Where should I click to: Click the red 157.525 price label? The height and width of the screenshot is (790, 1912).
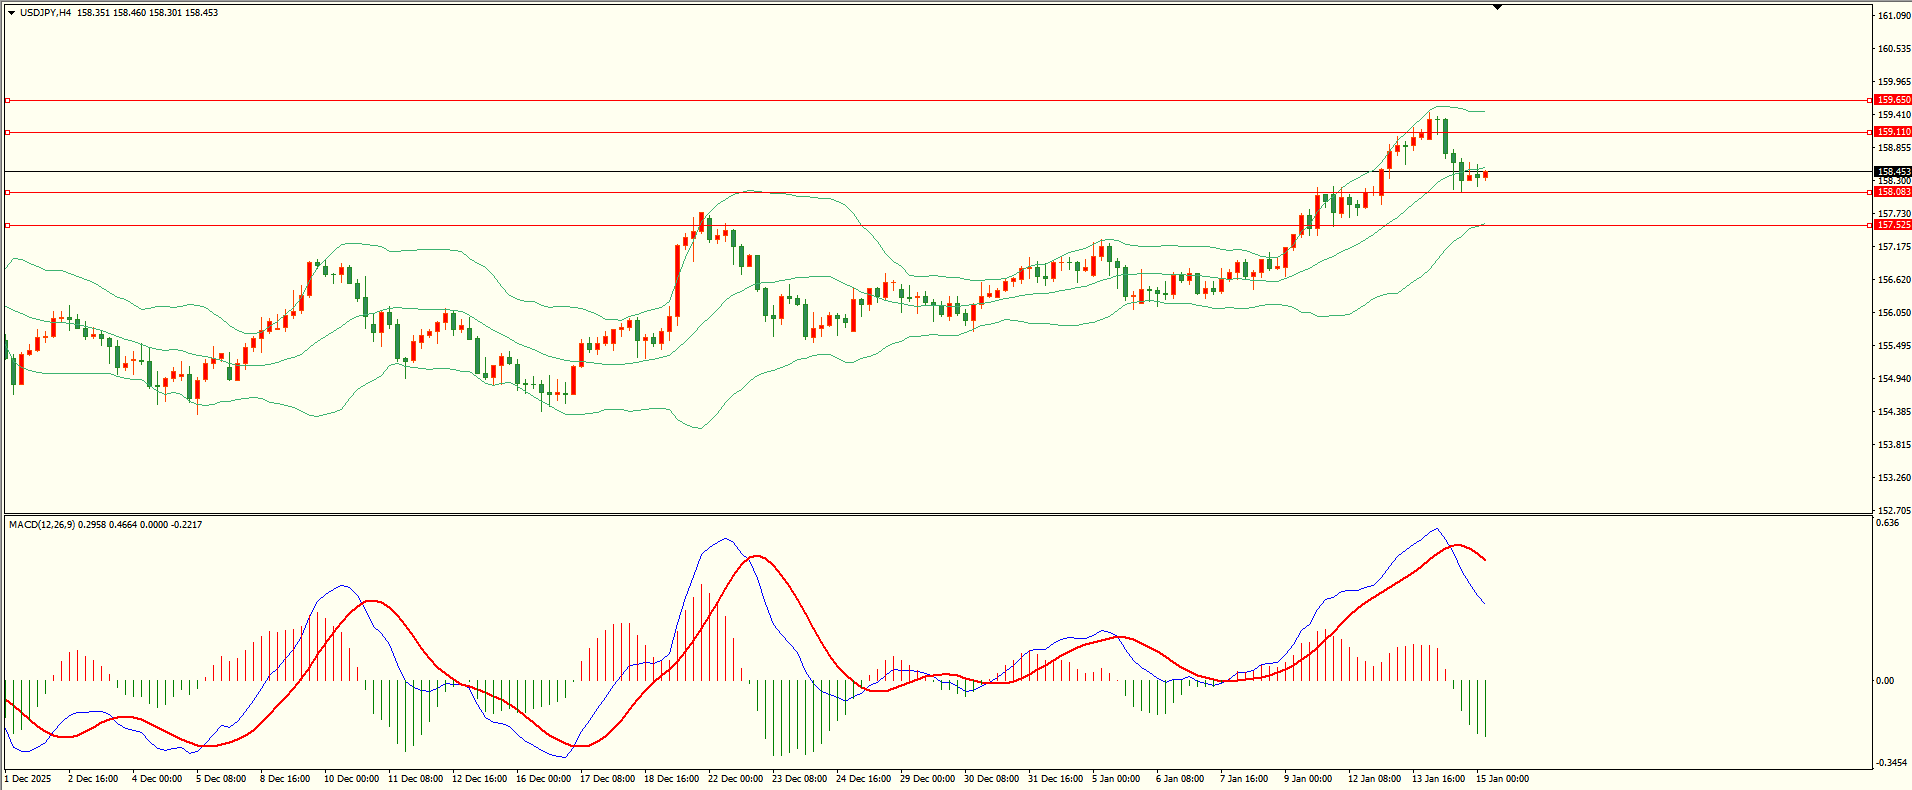click(1893, 225)
